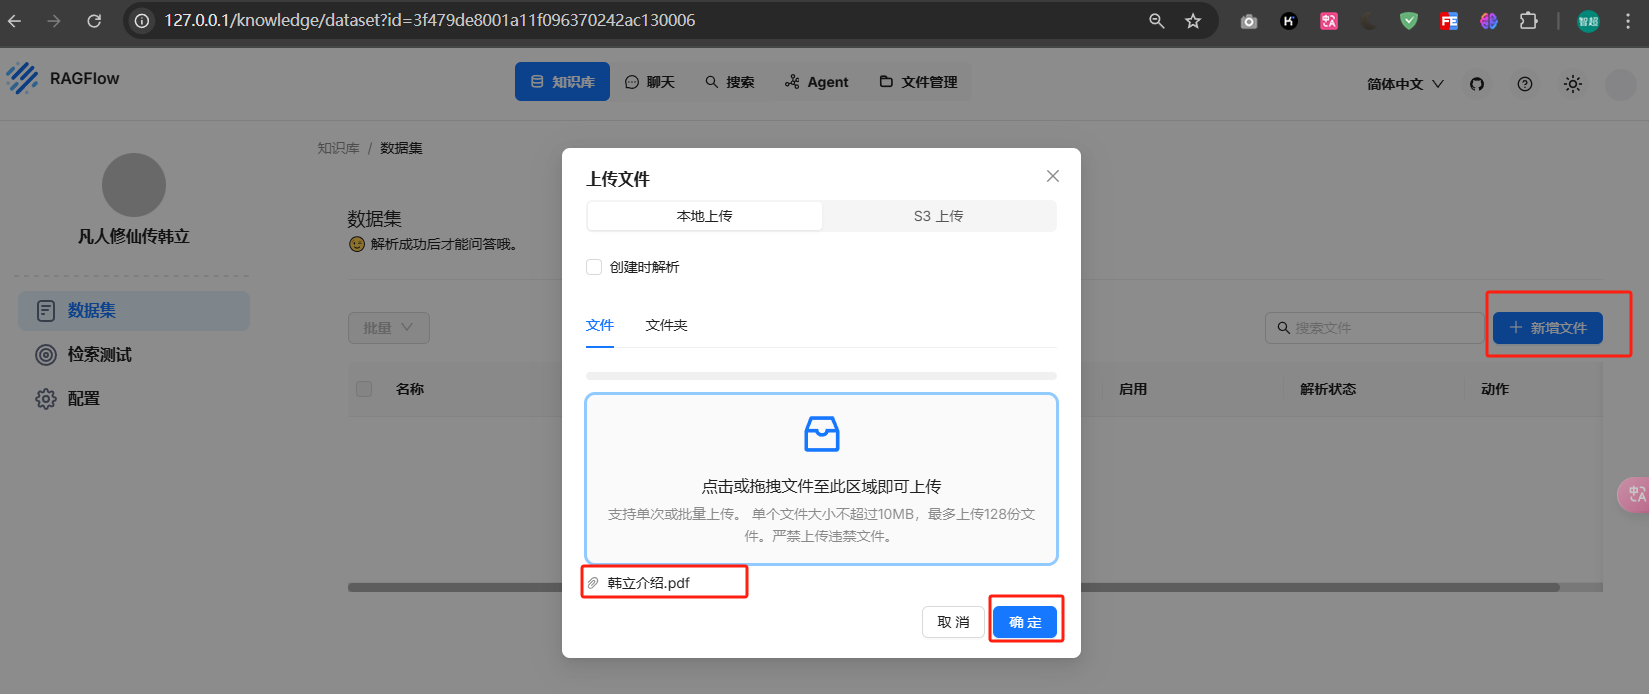Reload the browser page
The image size is (1649, 694).
pos(94,20)
